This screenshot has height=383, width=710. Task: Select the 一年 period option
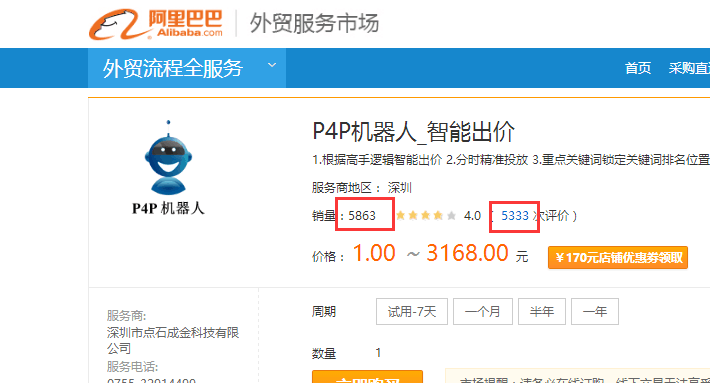[595, 311]
